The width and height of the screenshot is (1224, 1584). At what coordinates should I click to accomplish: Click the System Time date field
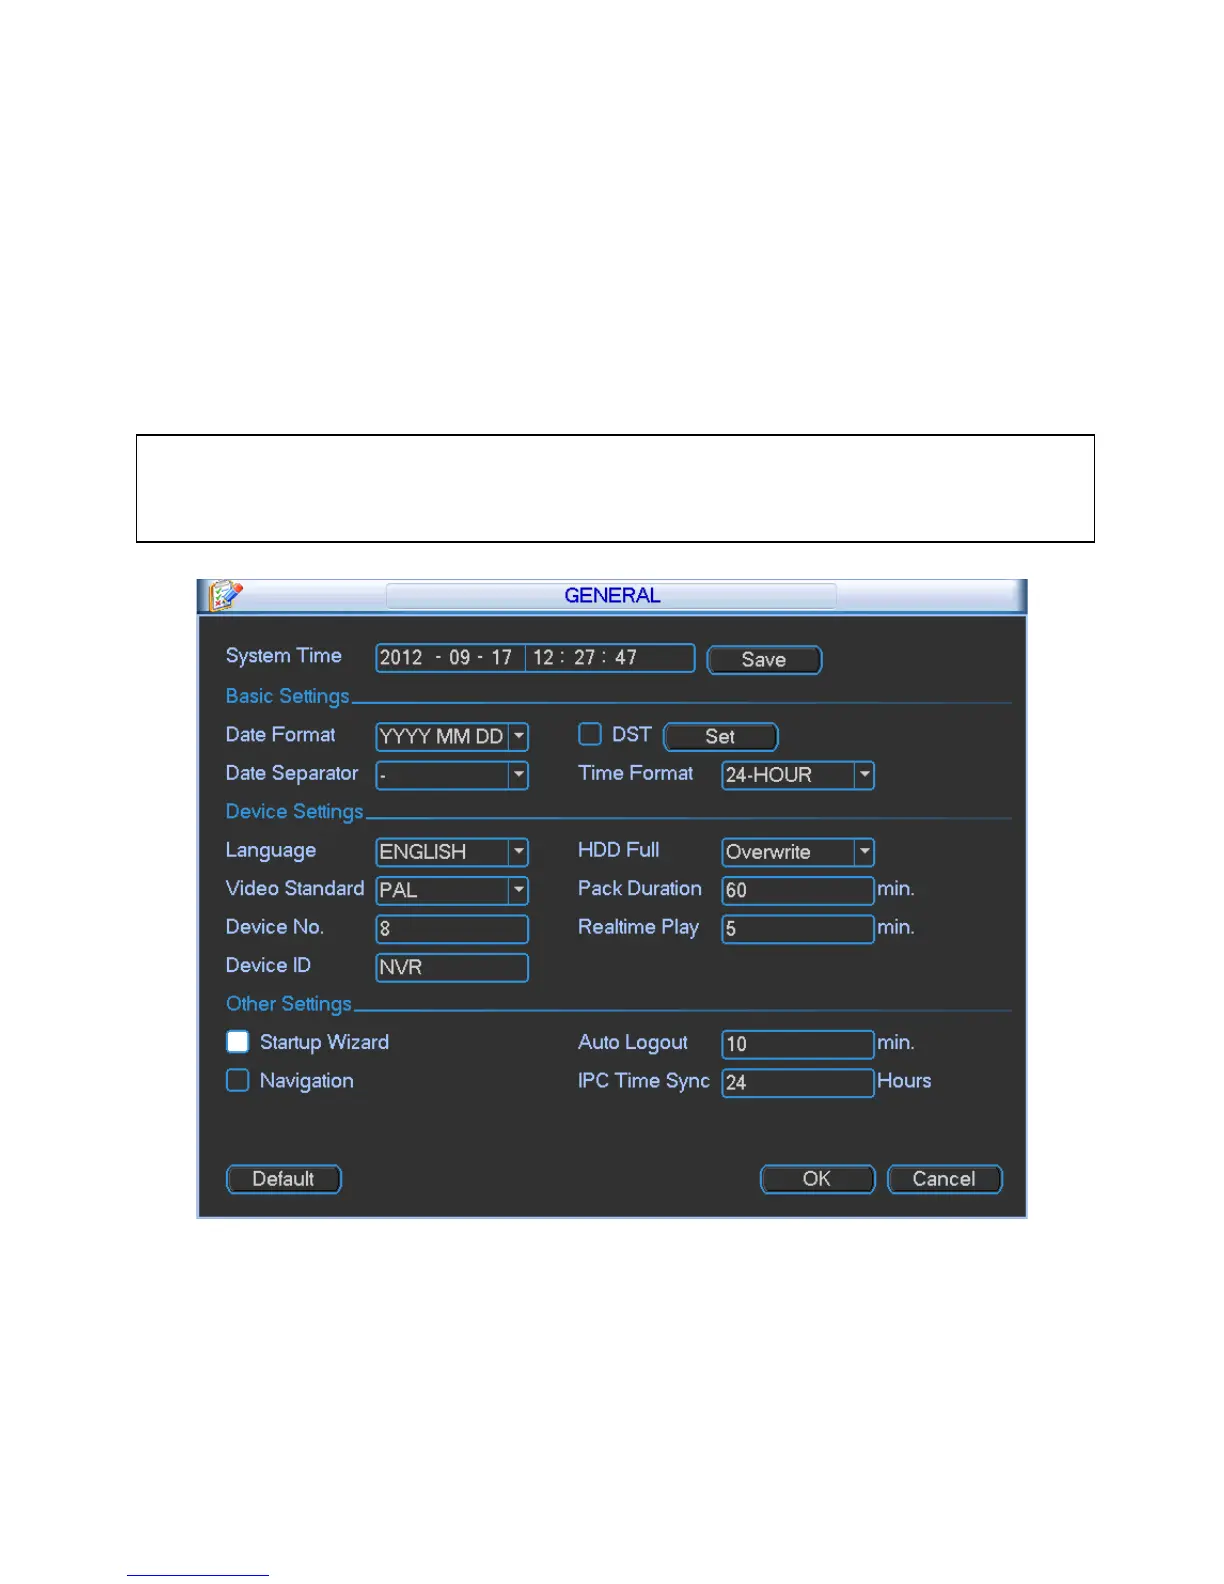[450, 658]
